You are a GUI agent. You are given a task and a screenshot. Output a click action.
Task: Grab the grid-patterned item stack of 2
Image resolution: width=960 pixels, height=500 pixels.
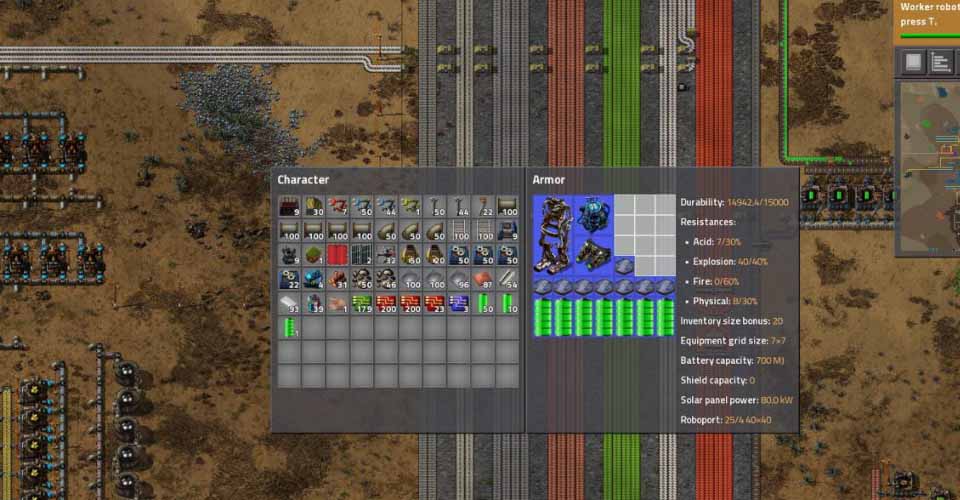362,255
